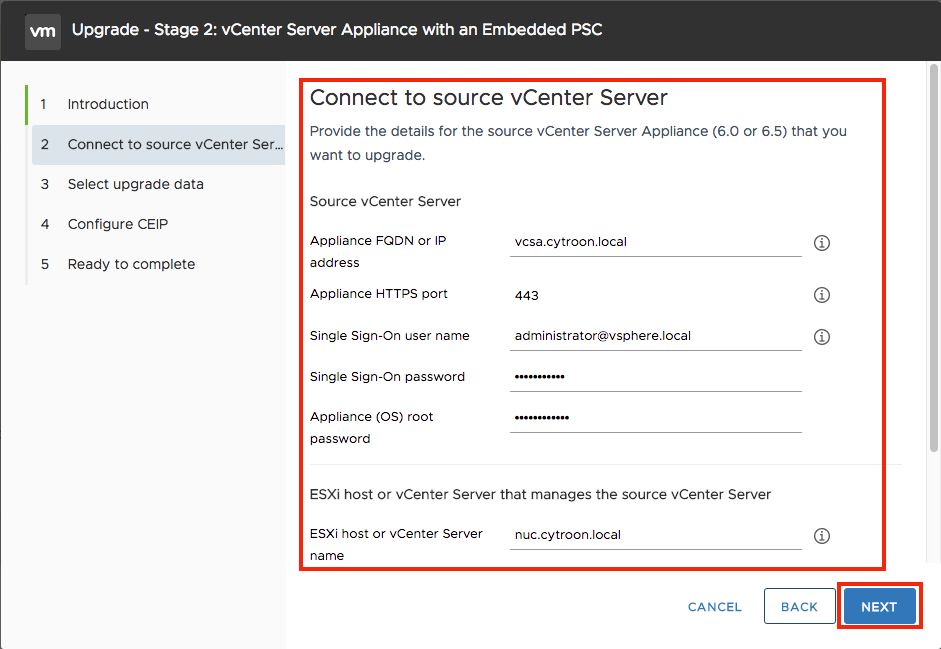The height and width of the screenshot is (649, 941).
Task: Select step 2 Connect to source vCenter Server
Action: point(158,145)
